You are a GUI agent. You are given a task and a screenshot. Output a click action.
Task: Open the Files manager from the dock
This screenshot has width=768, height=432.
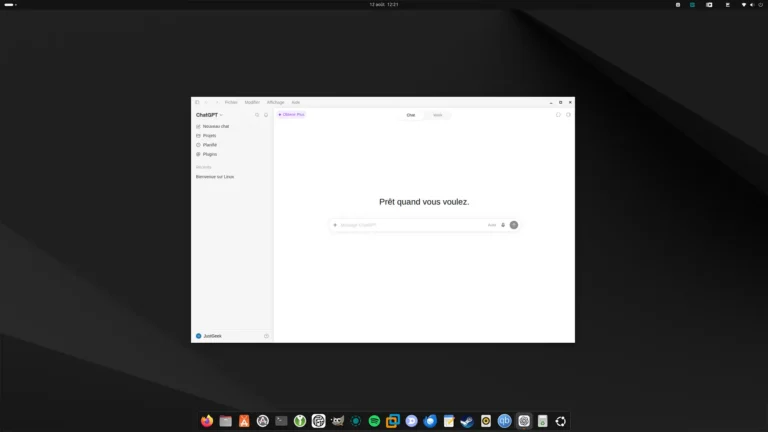225,421
